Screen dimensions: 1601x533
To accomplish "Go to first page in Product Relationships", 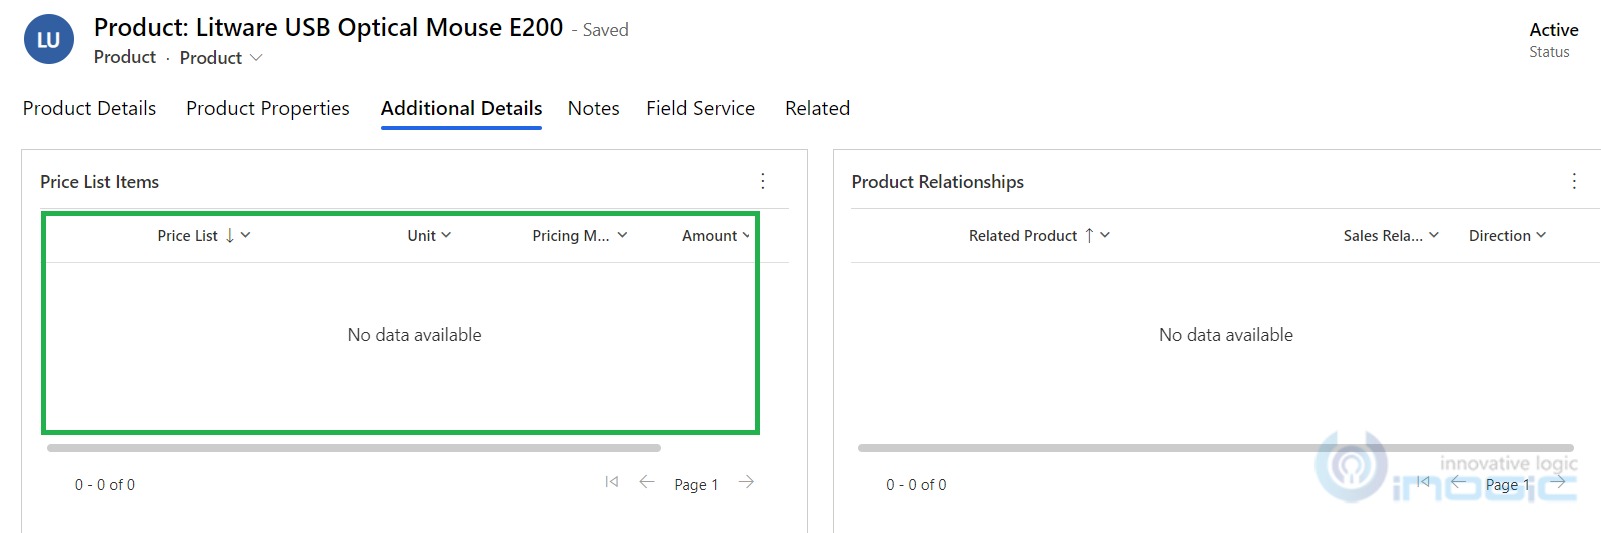I will click(x=1423, y=482).
